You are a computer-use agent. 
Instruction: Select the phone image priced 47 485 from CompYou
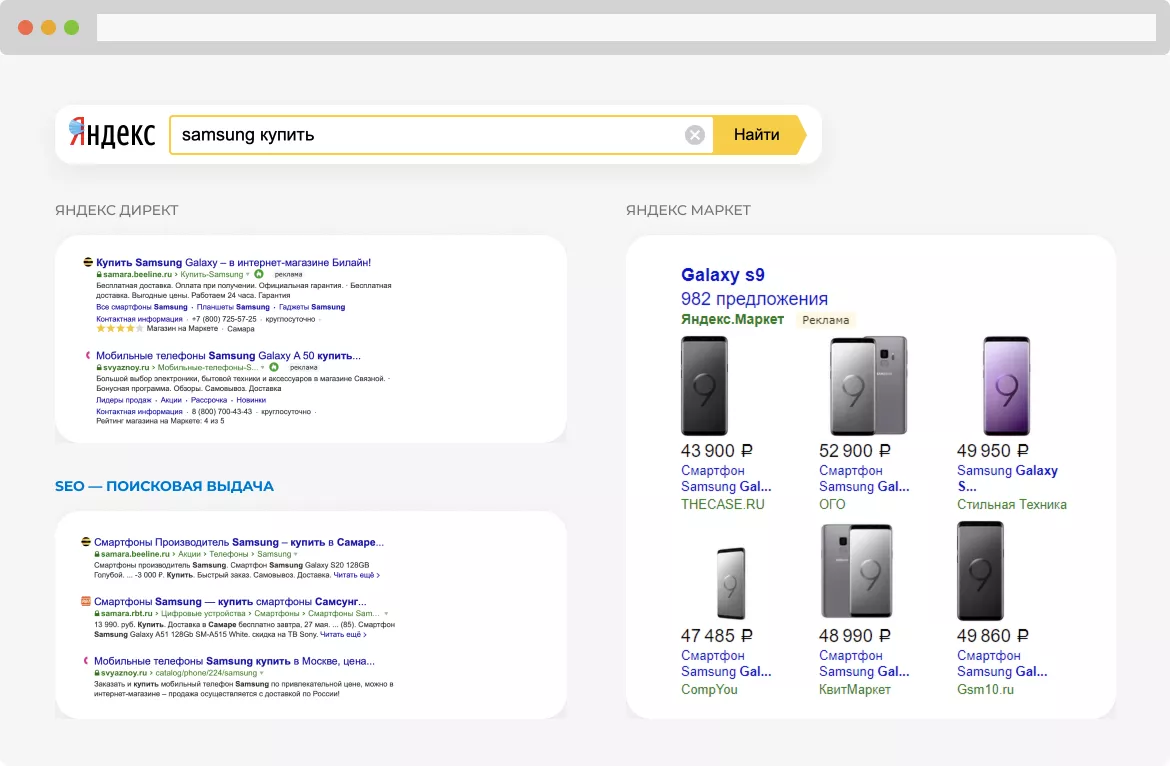(730, 583)
